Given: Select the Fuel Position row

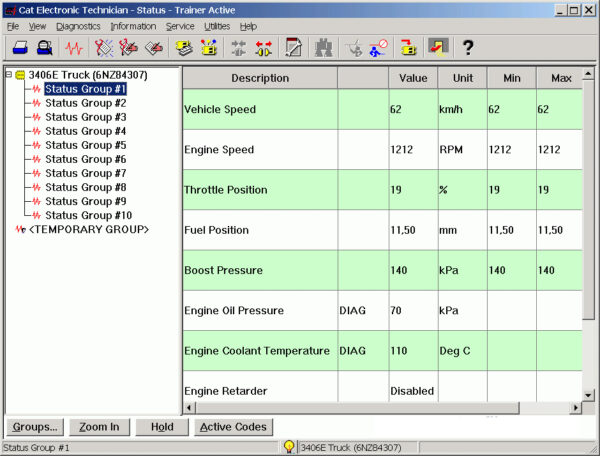Looking at the screenshot, I should 383,230.
